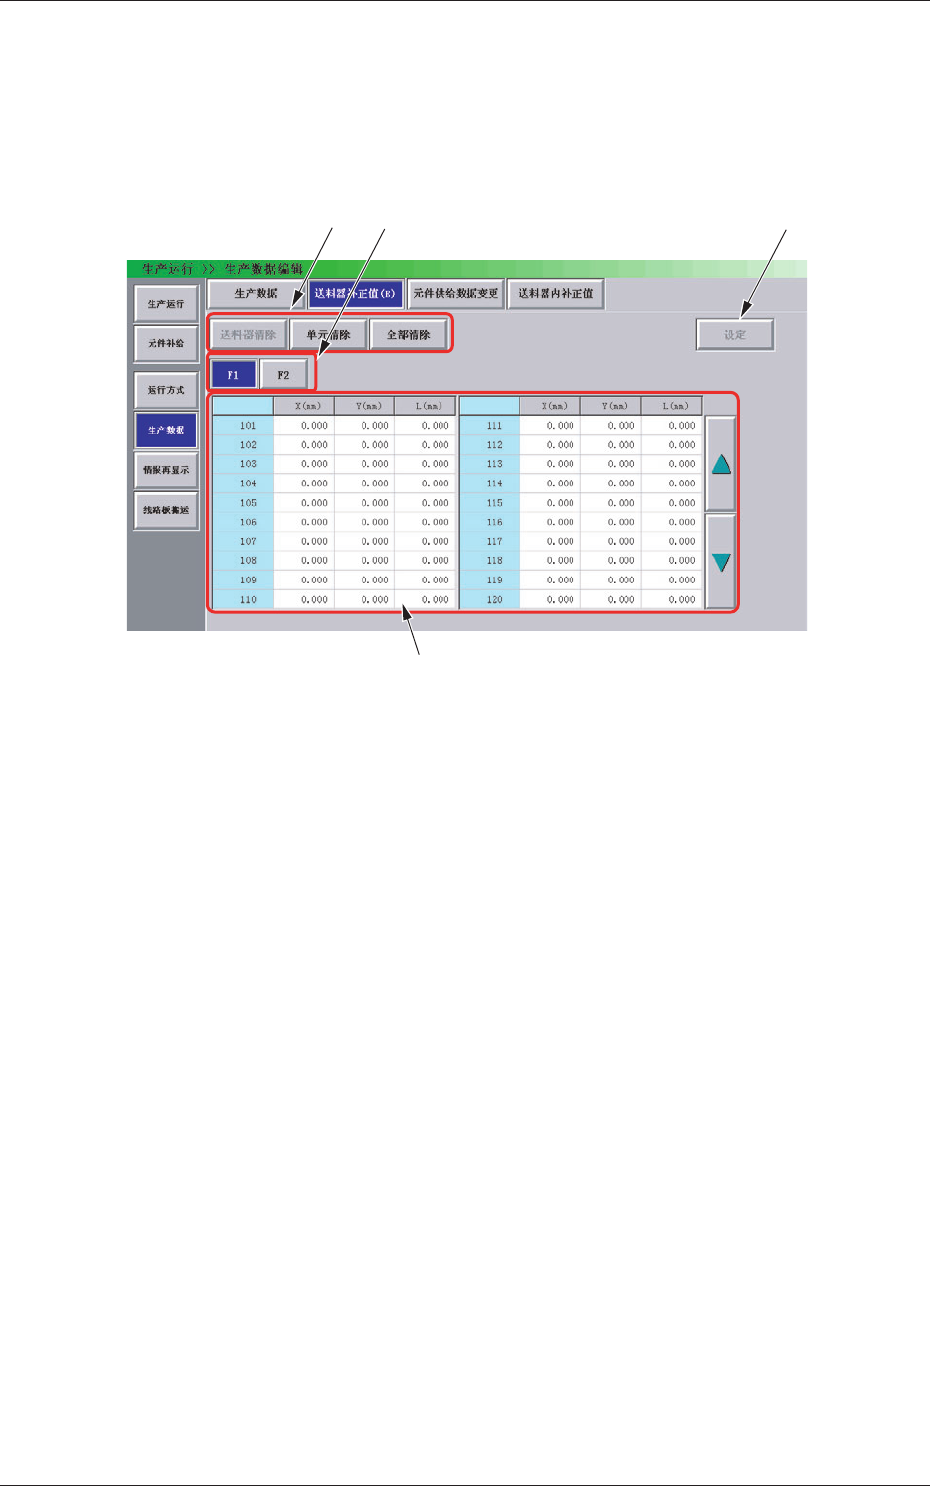Select feeder row 115
930x1486 pixels.
pyautogui.click(x=490, y=503)
